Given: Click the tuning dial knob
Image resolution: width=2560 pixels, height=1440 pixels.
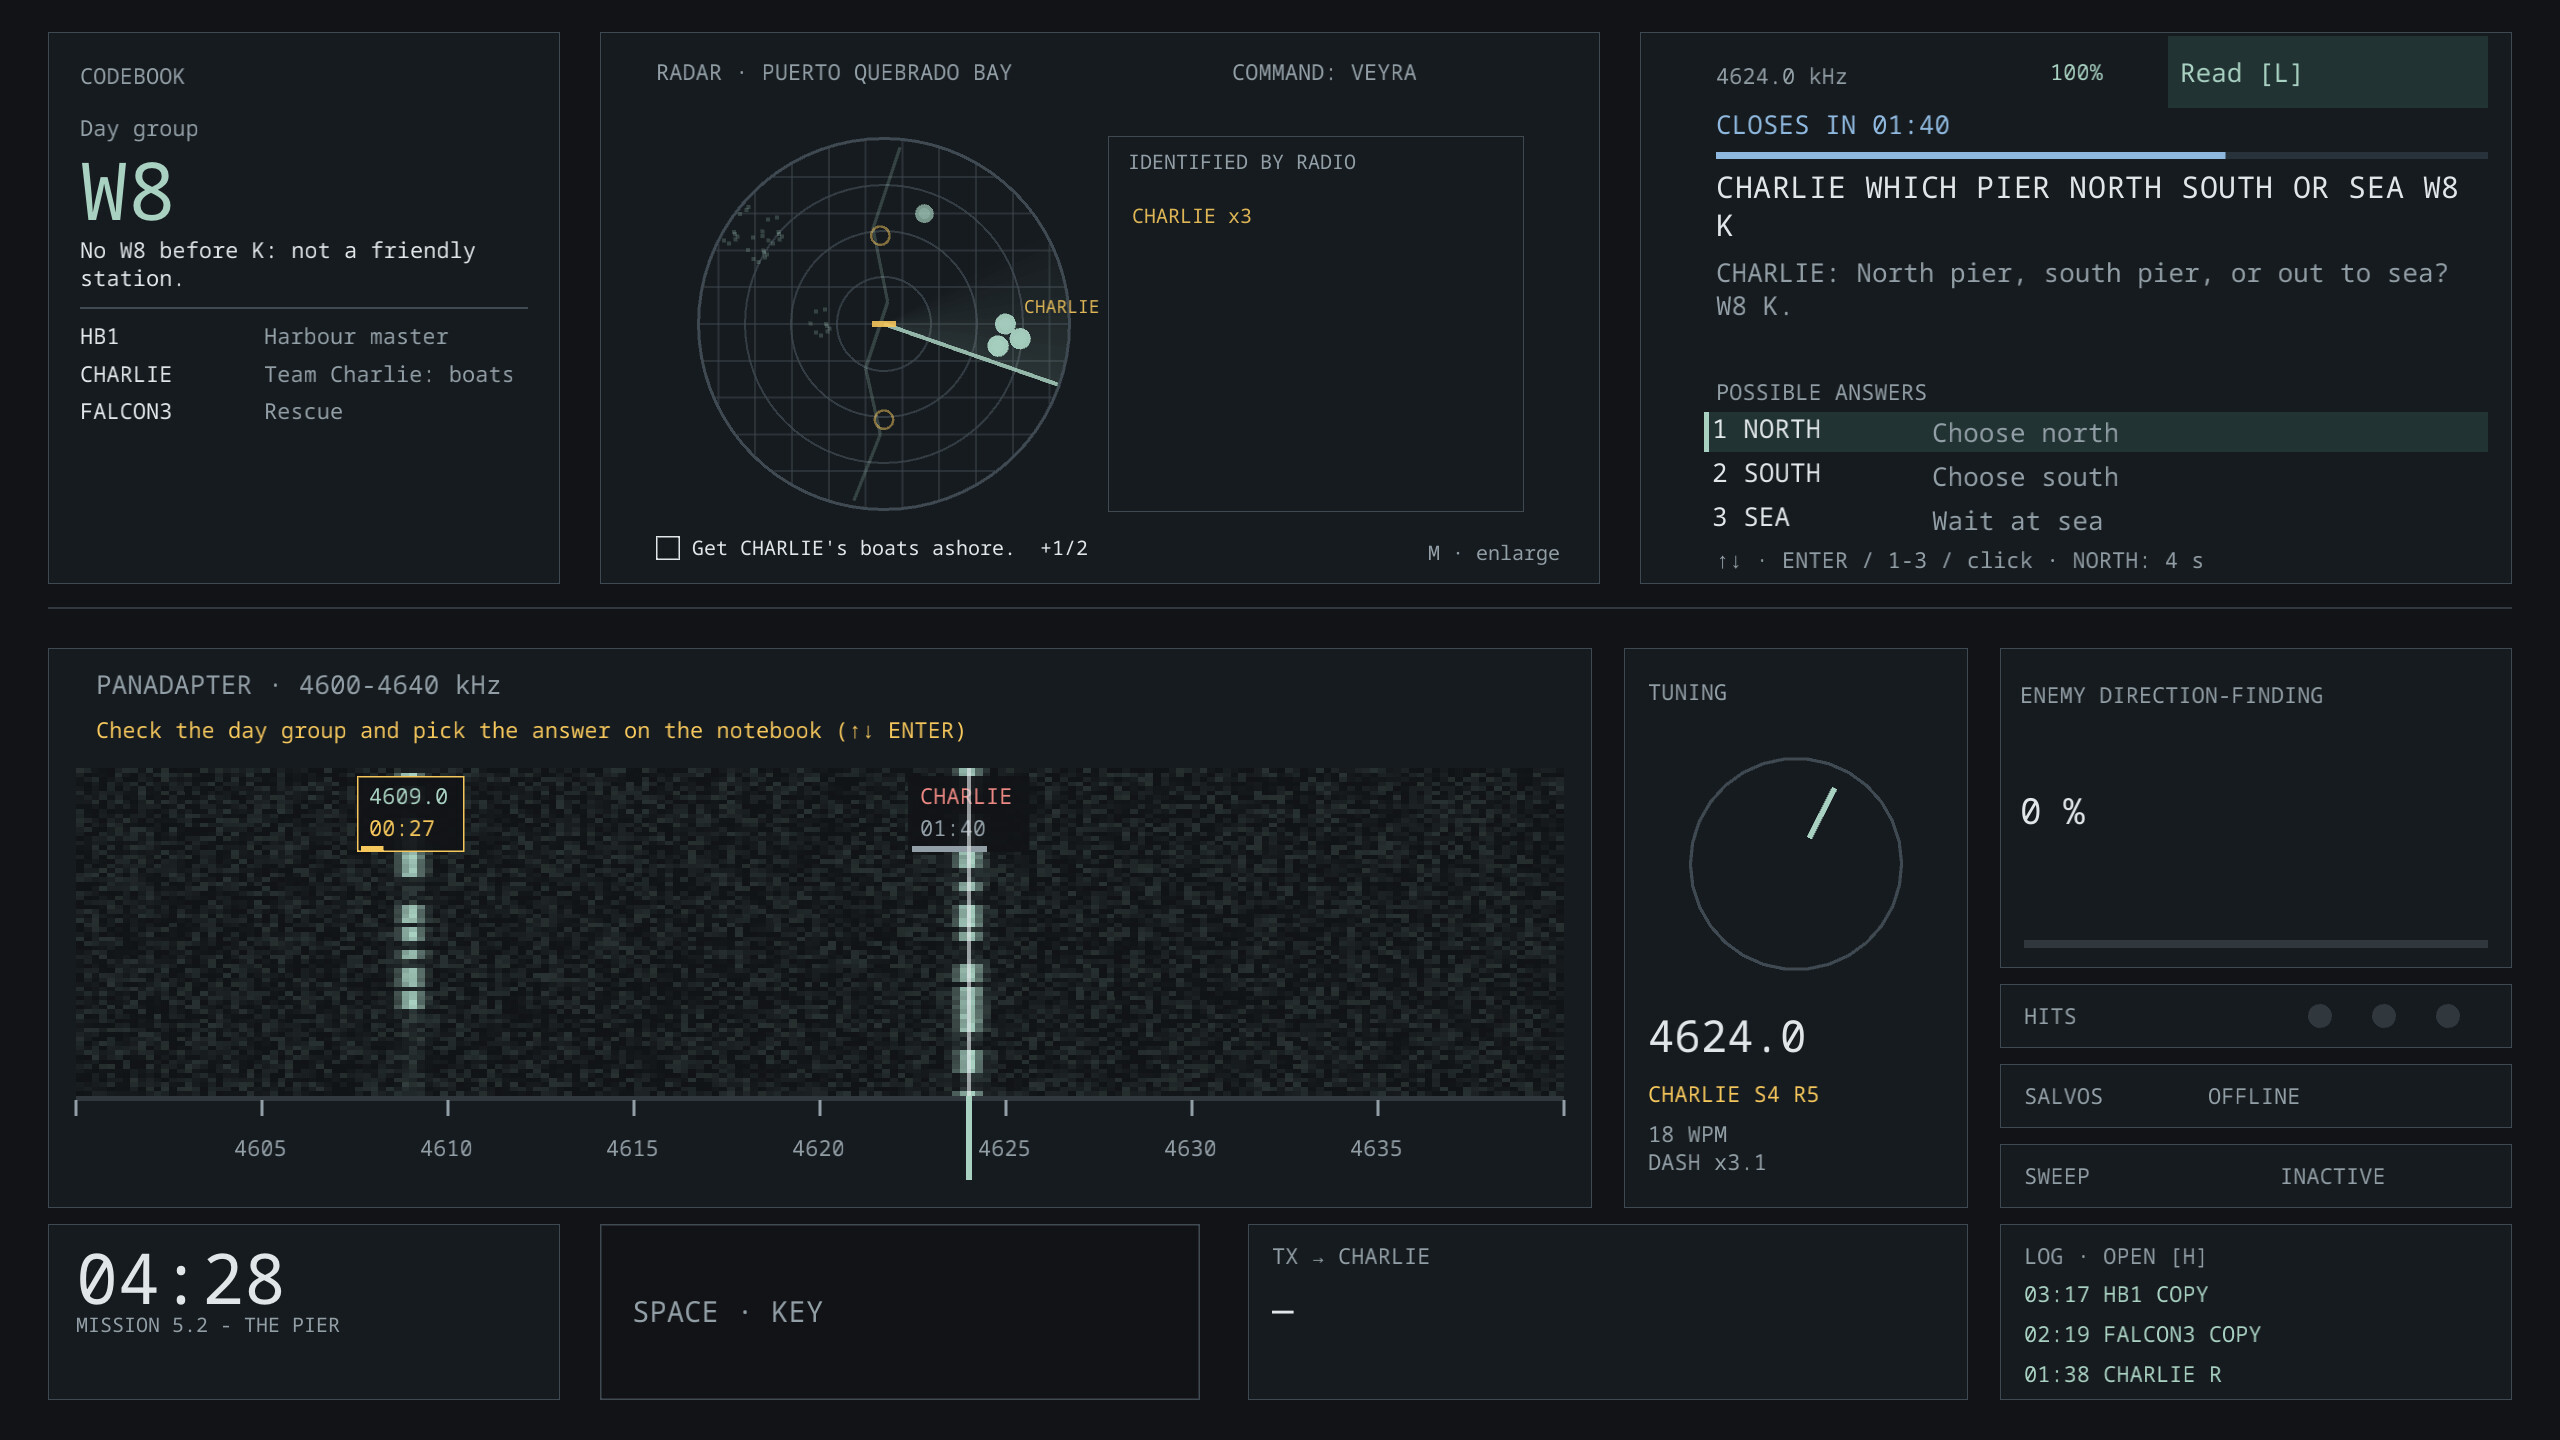Looking at the screenshot, I should click(x=1795, y=863).
